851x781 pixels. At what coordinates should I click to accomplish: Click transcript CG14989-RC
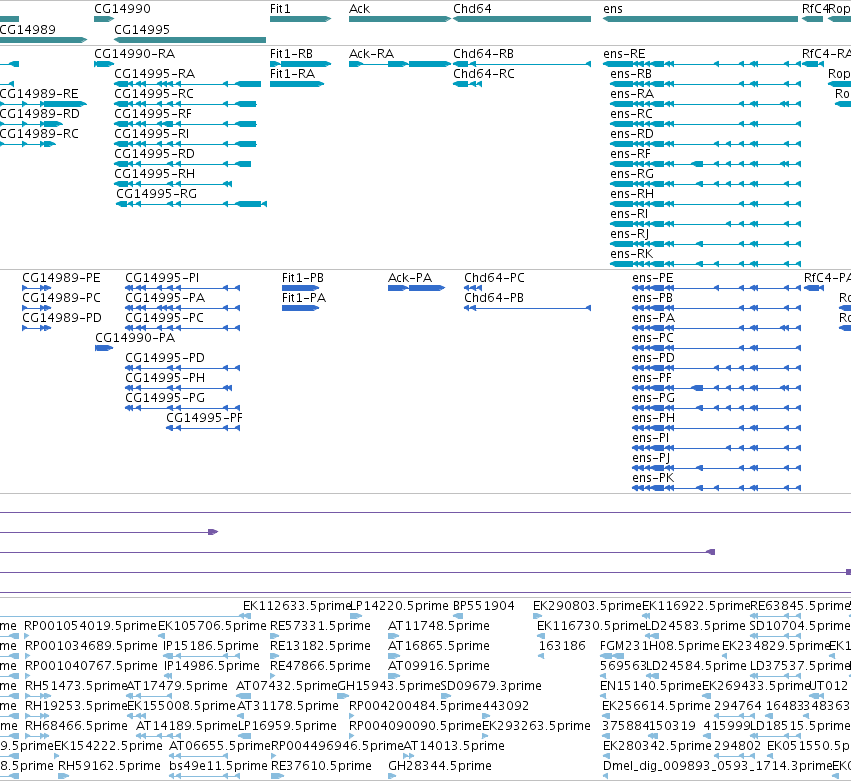coord(39,134)
